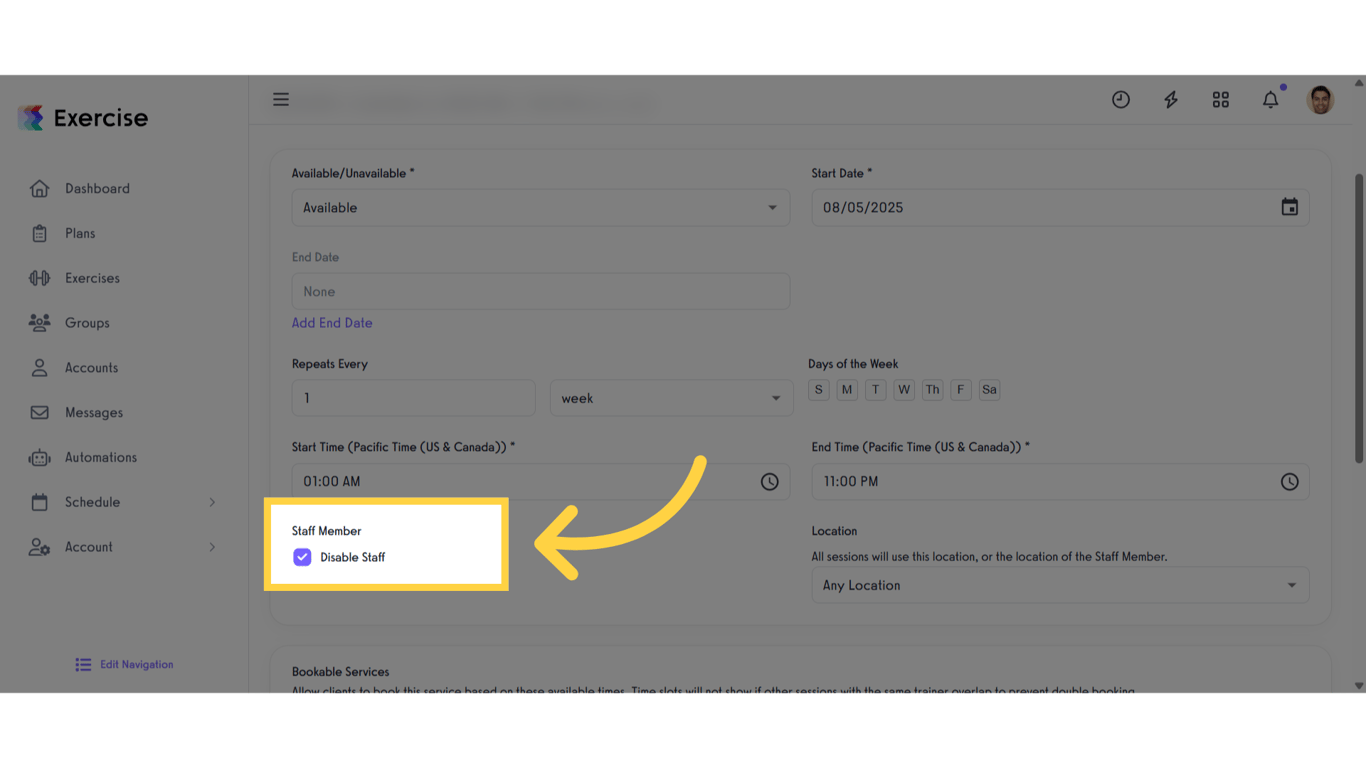Open the Start Time clock picker
Image resolution: width=1366 pixels, height=768 pixels.
click(769, 481)
